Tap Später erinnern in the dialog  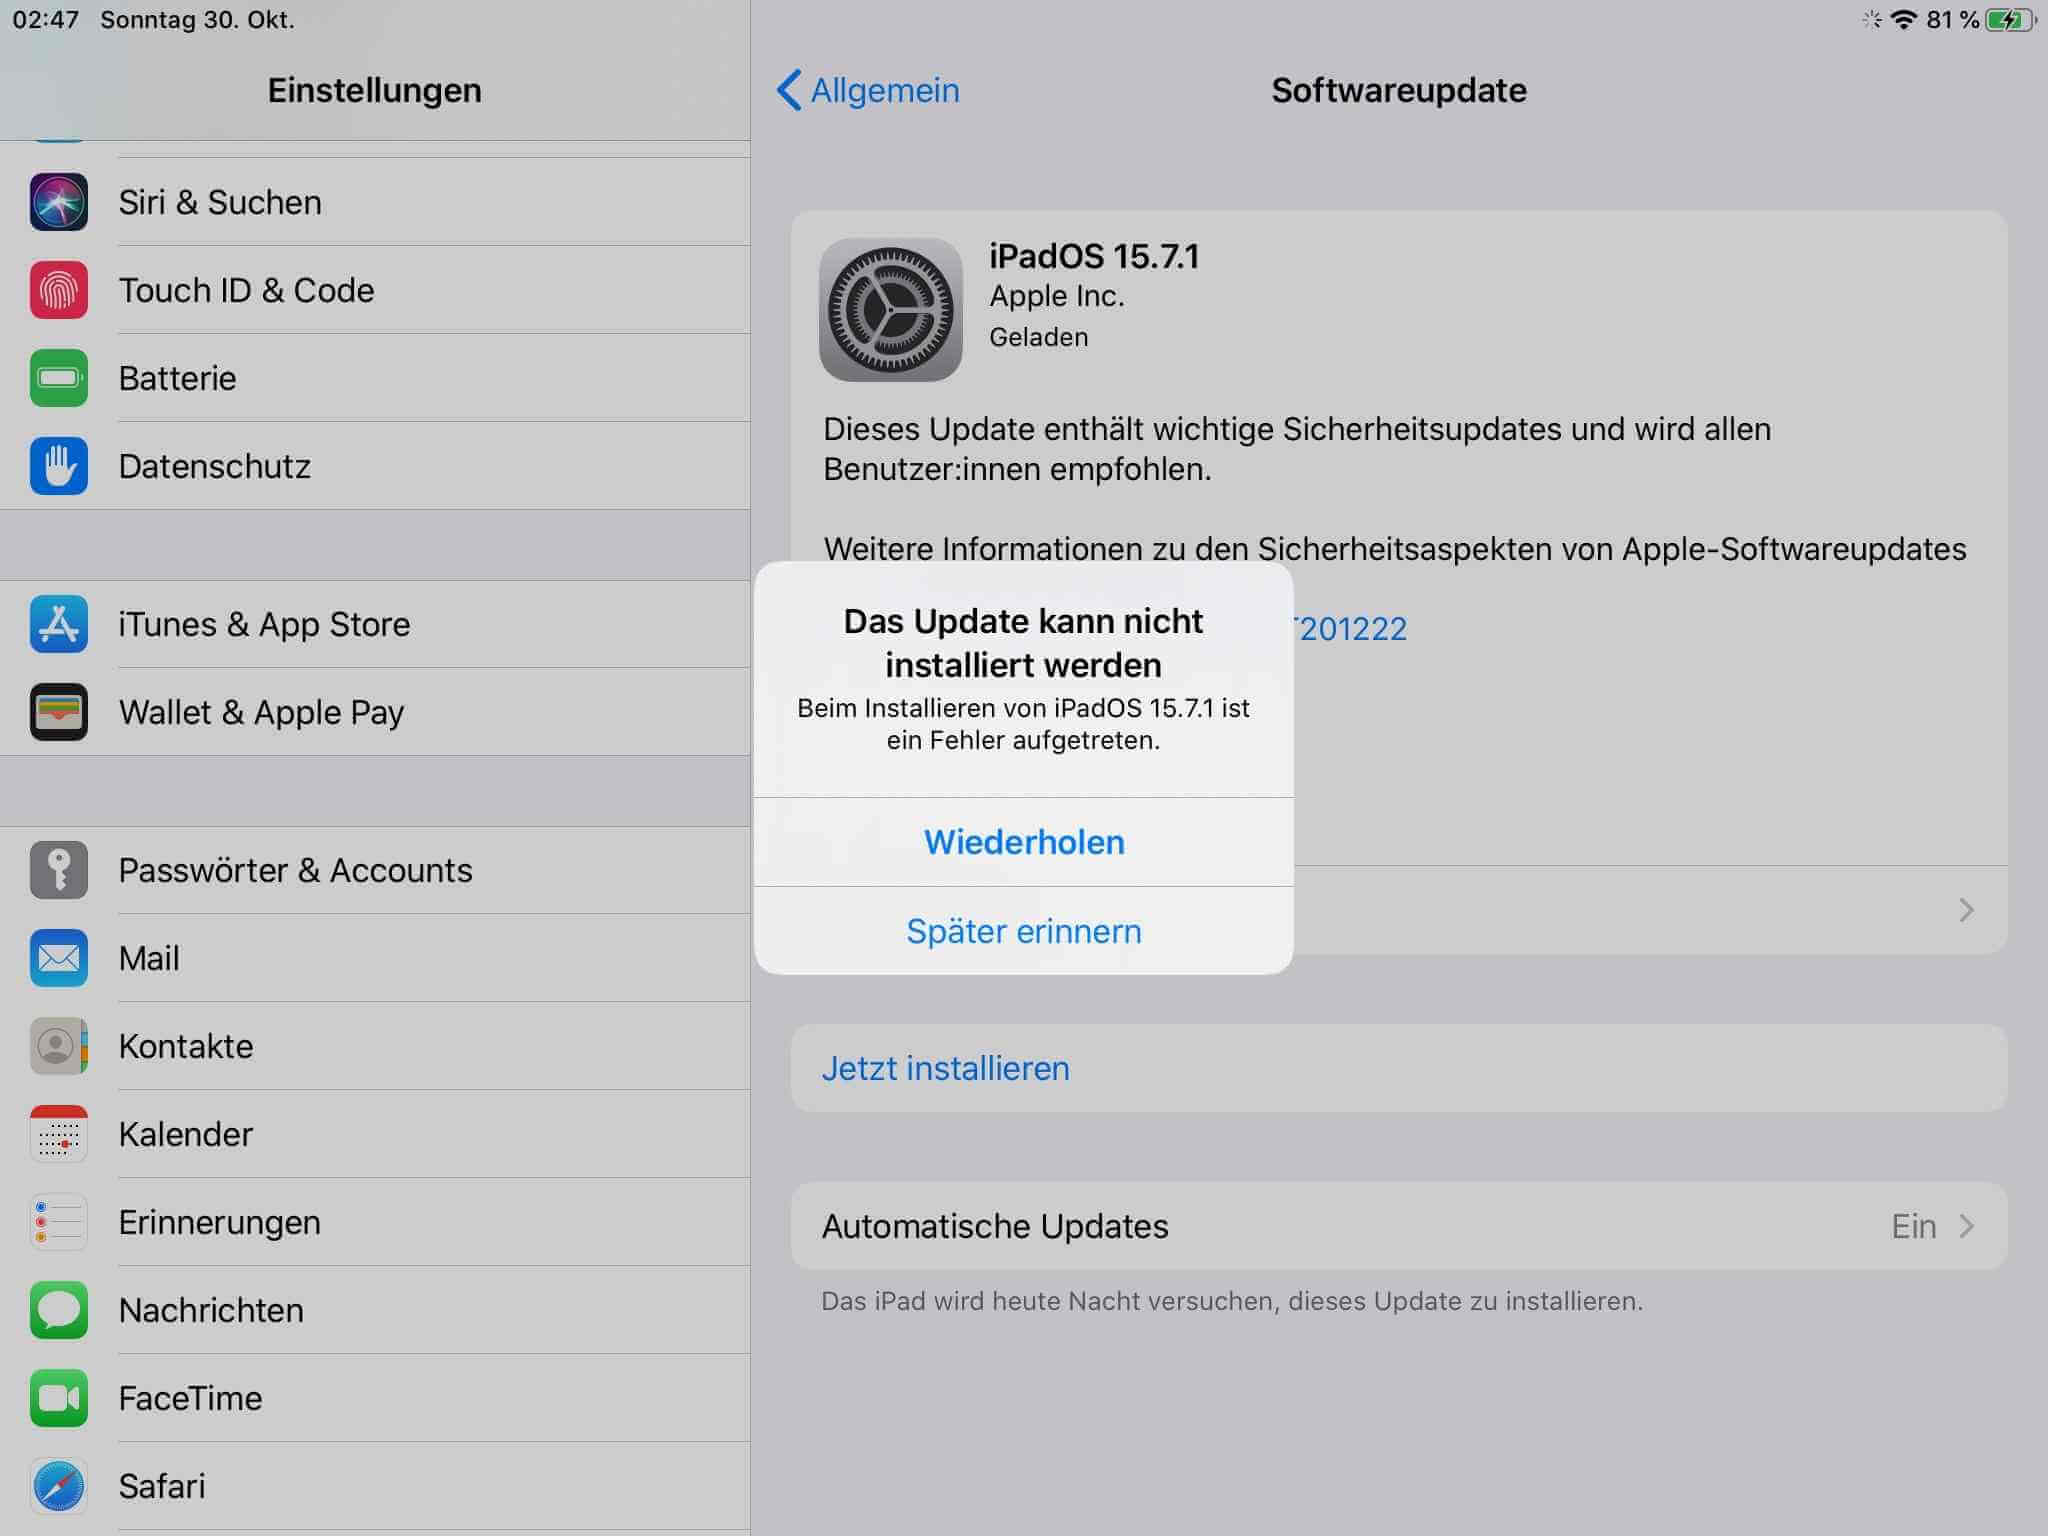pyautogui.click(x=1024, y=931)
